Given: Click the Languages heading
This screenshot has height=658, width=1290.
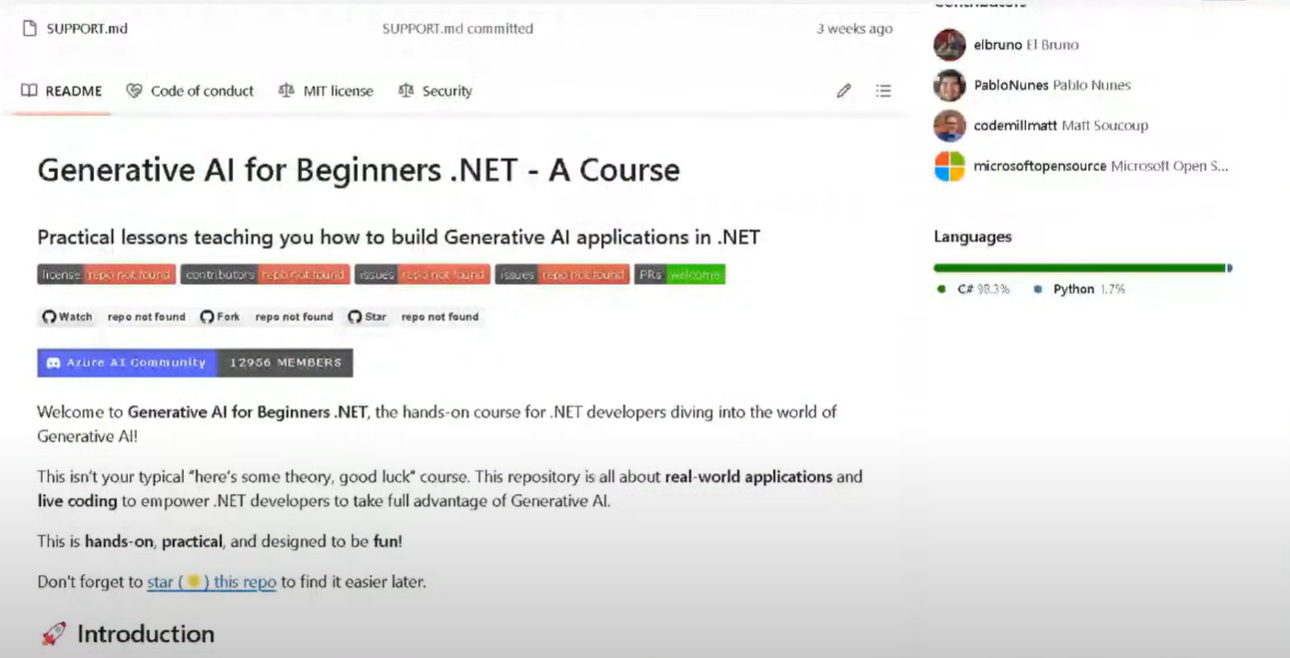Looking at the screenshot, I should 973,237.
